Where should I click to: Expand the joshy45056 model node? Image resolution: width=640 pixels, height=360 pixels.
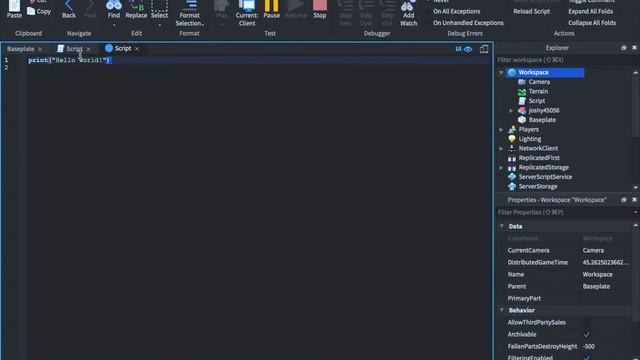(511, 111)
